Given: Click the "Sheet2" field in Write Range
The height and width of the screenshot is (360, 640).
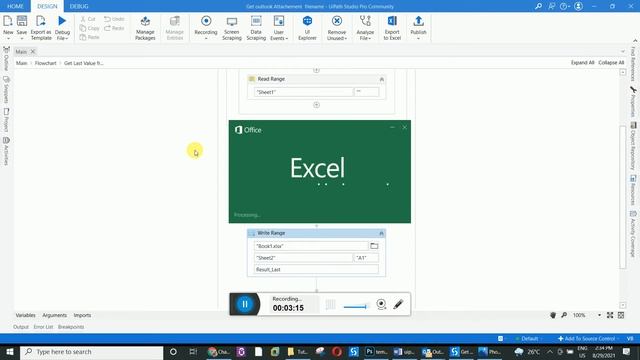Looking at the screenshot, I should tap(303, 258).
